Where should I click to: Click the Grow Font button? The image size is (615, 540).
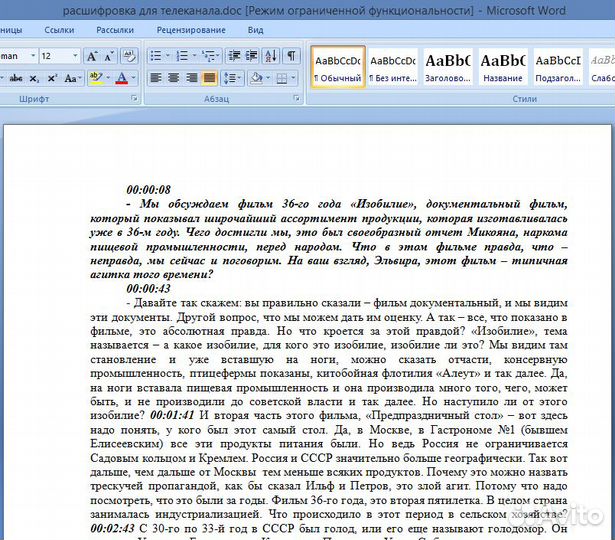[92, 56]
